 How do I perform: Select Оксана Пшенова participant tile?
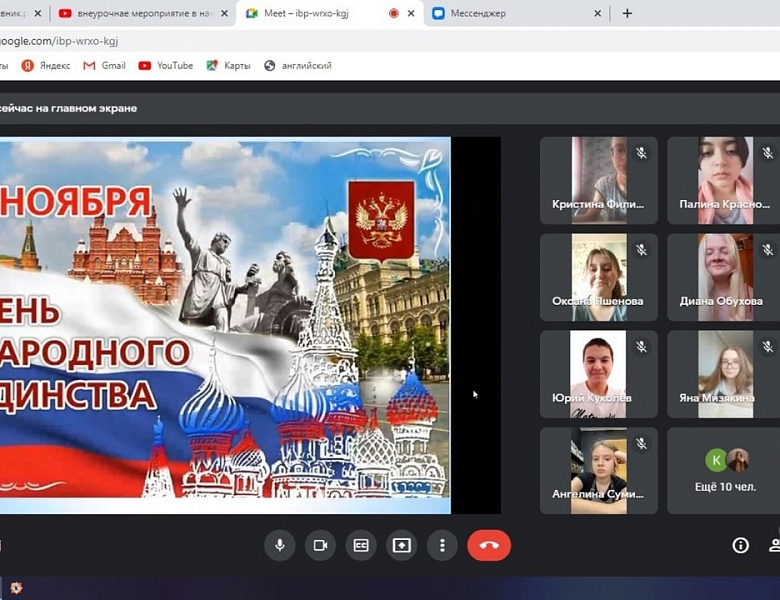(598, 277)
